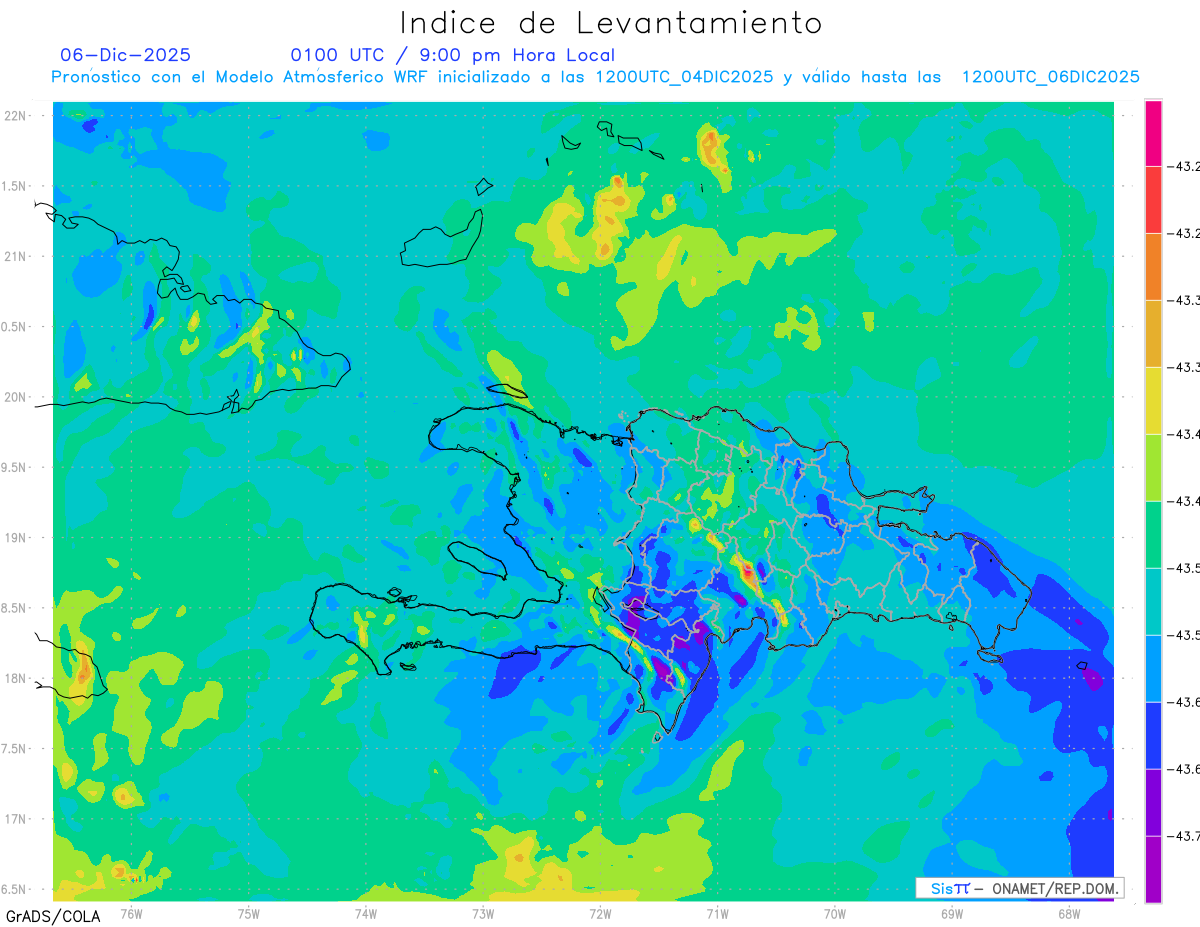Click '0100 UTC / 9:00 pm Hora Local' text
Image resolution: width=1200 pixels, height=927 pixels.
[453, 55]
